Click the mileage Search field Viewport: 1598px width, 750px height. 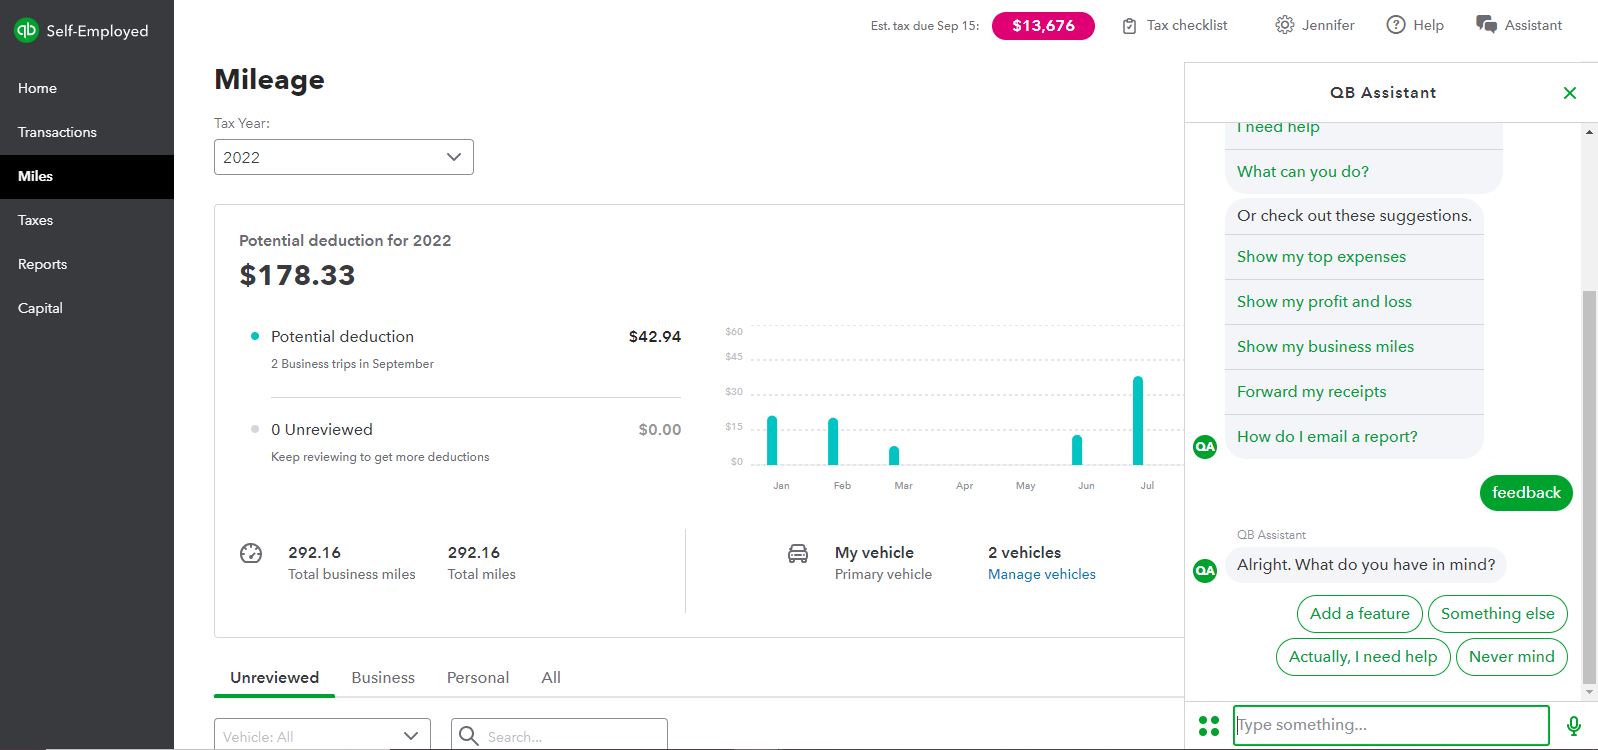559,734
